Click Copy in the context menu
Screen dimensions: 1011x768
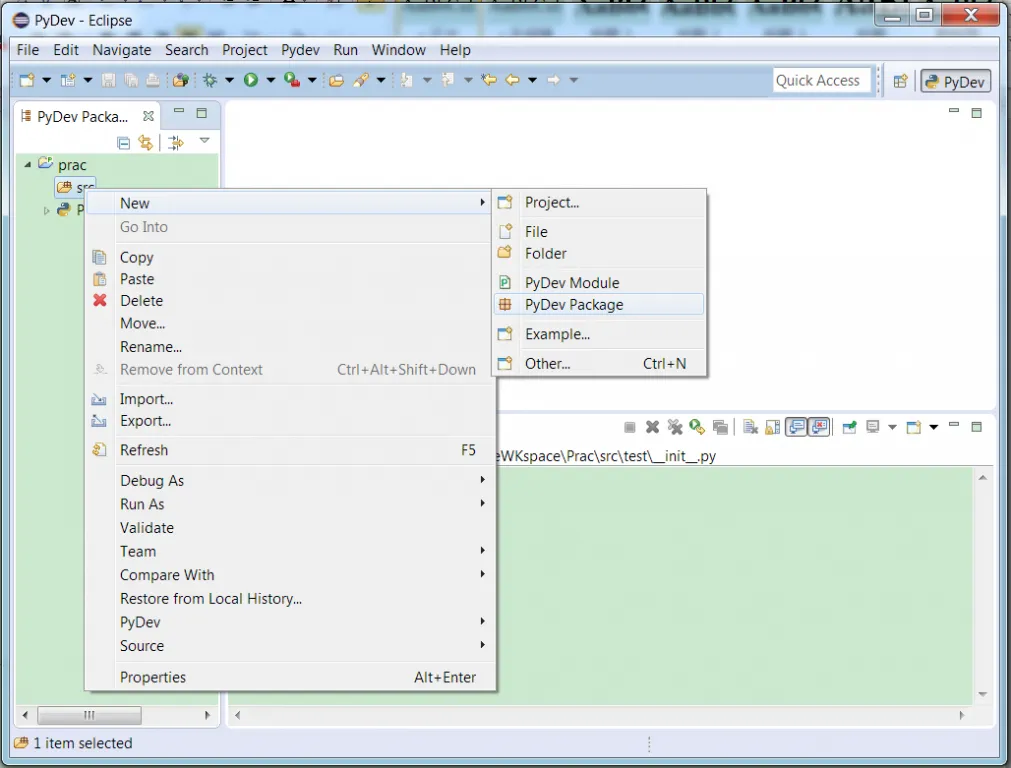coord(290,257)
